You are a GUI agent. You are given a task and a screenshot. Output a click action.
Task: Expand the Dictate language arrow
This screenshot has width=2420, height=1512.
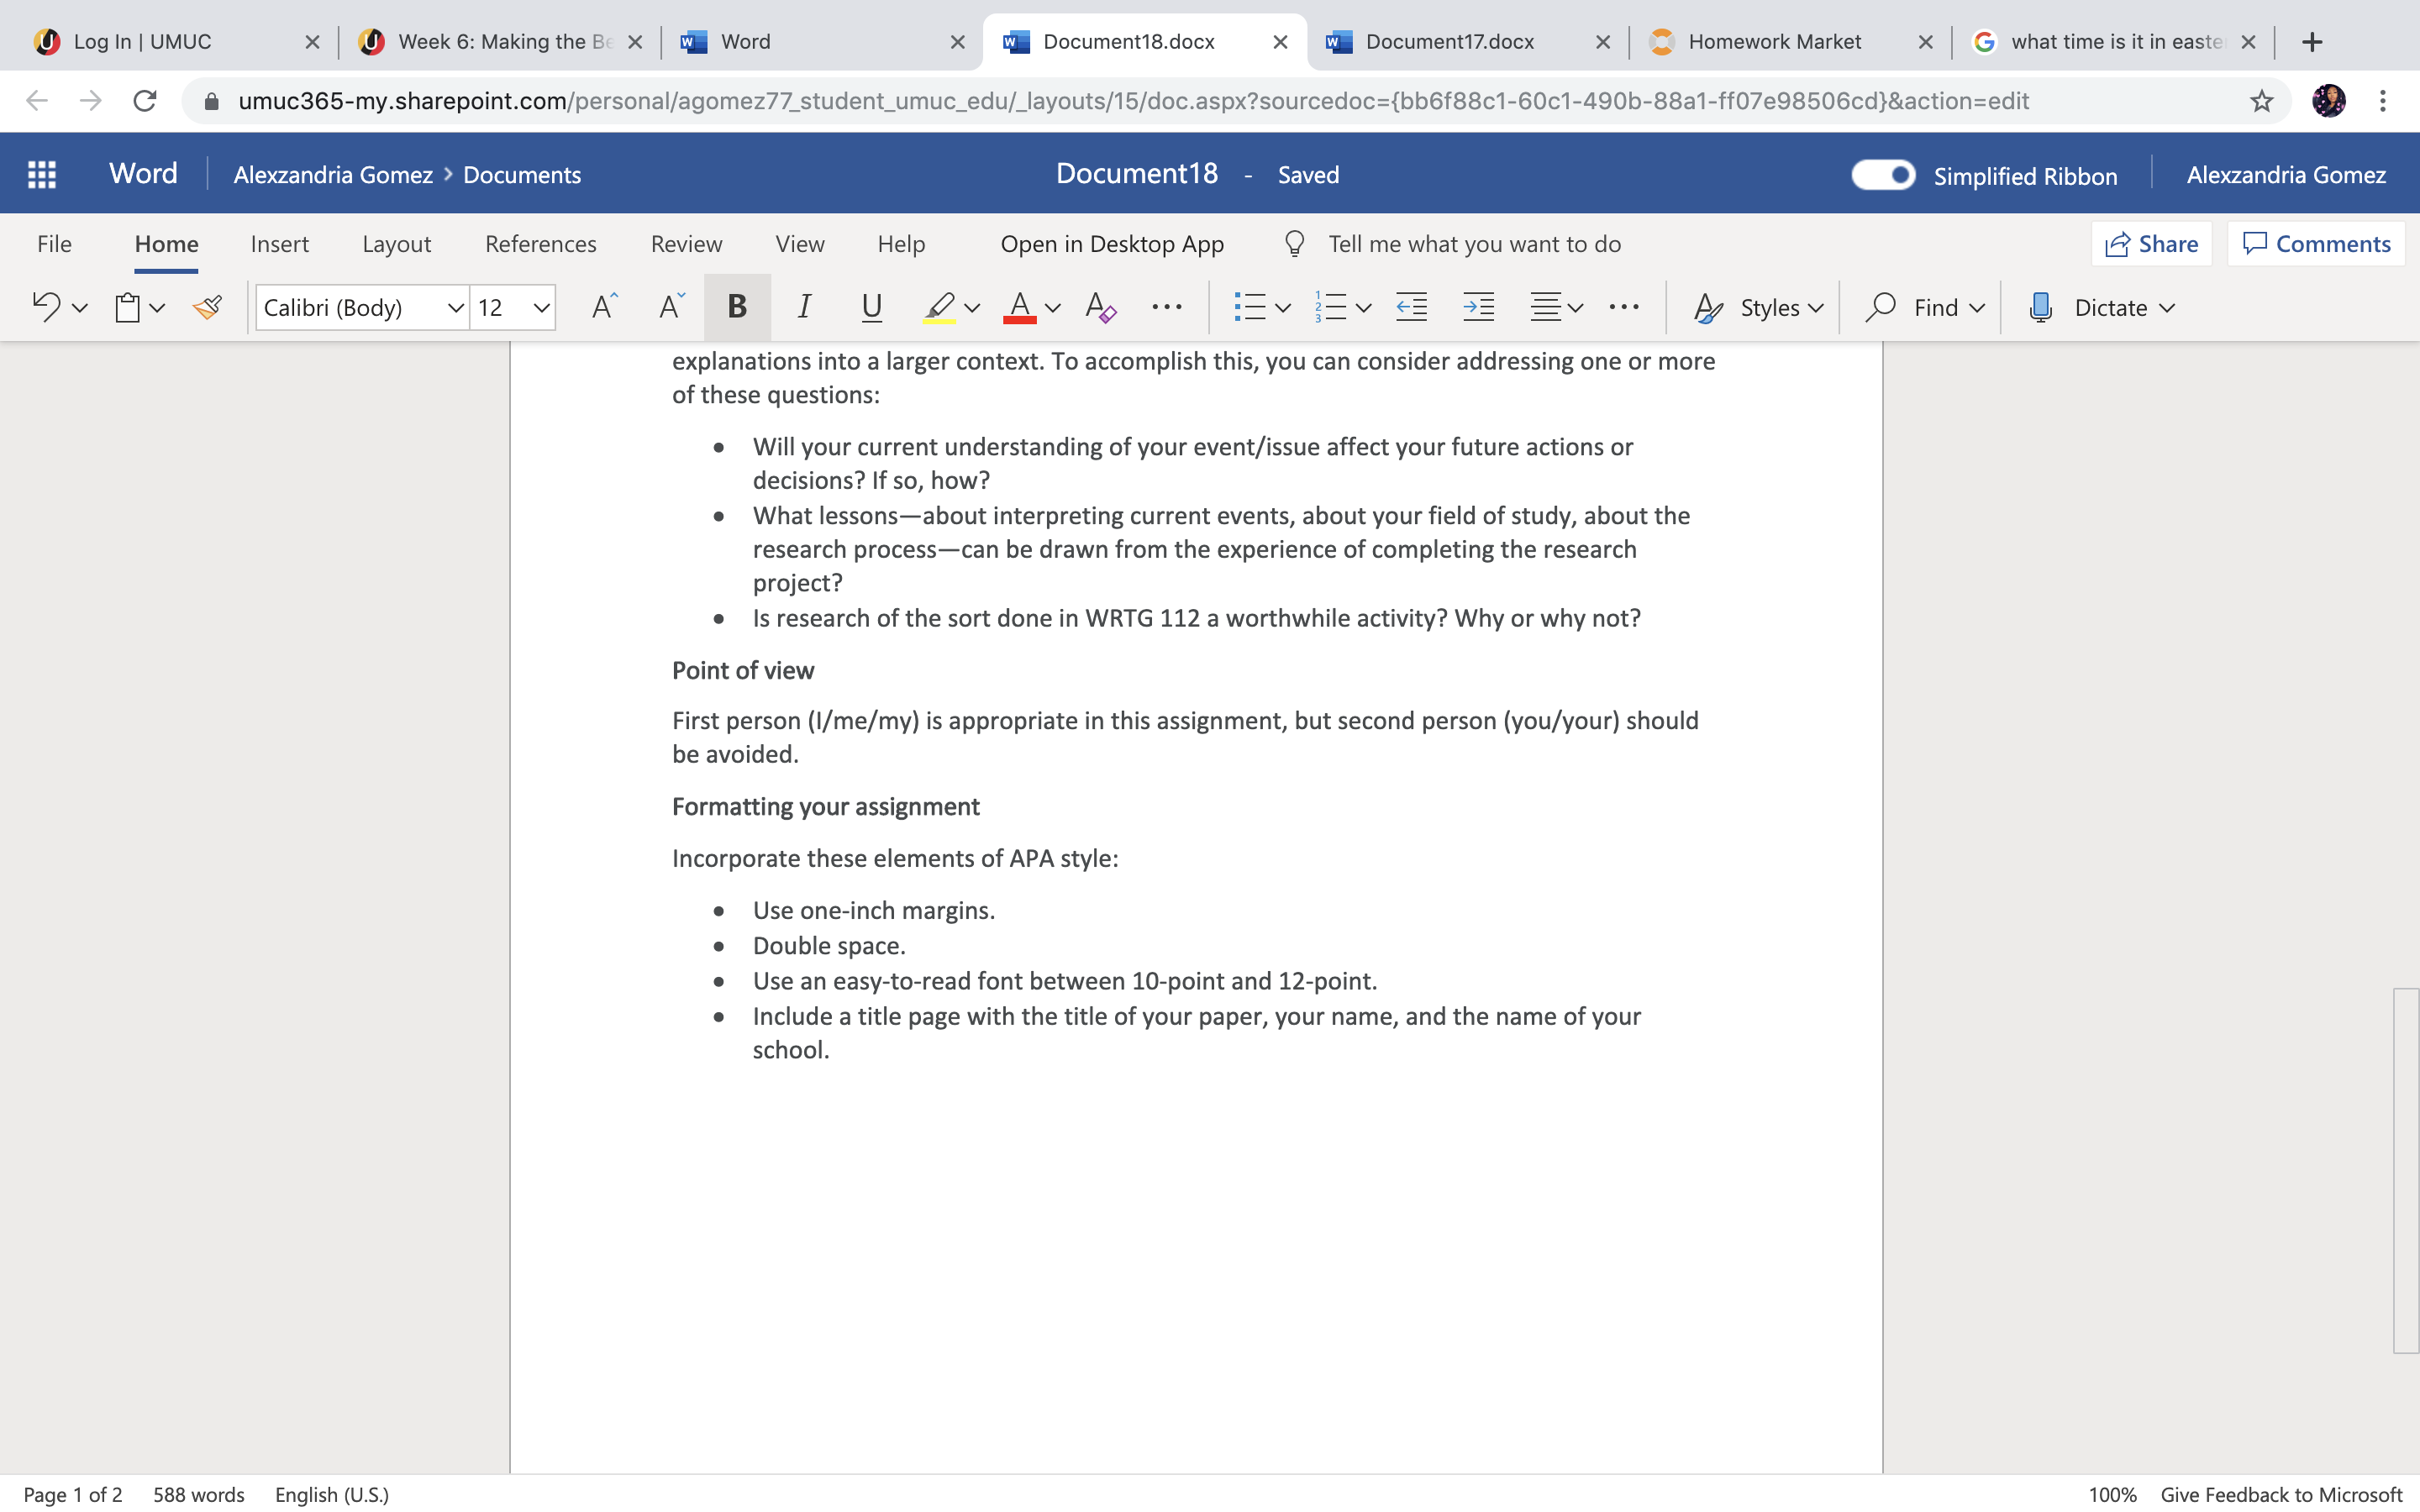coord(2167,308)
